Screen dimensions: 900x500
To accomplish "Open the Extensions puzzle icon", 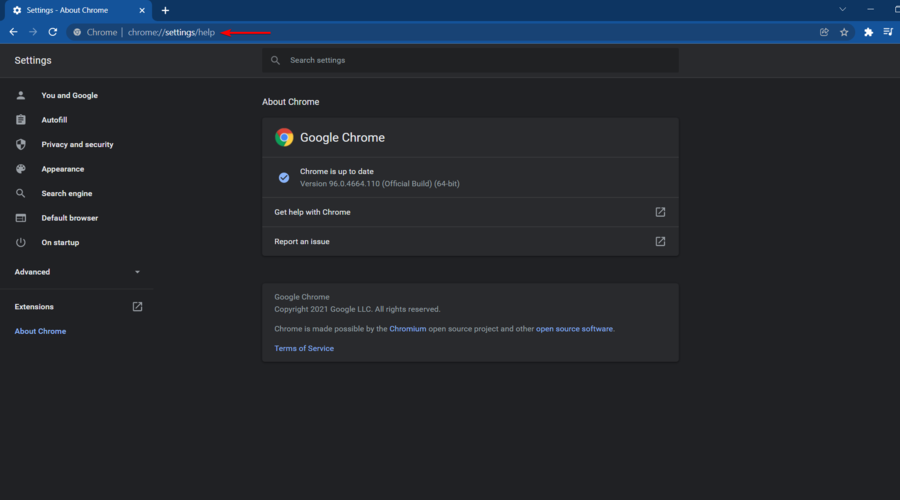I will pyautogui.click(x=868, y=32).
